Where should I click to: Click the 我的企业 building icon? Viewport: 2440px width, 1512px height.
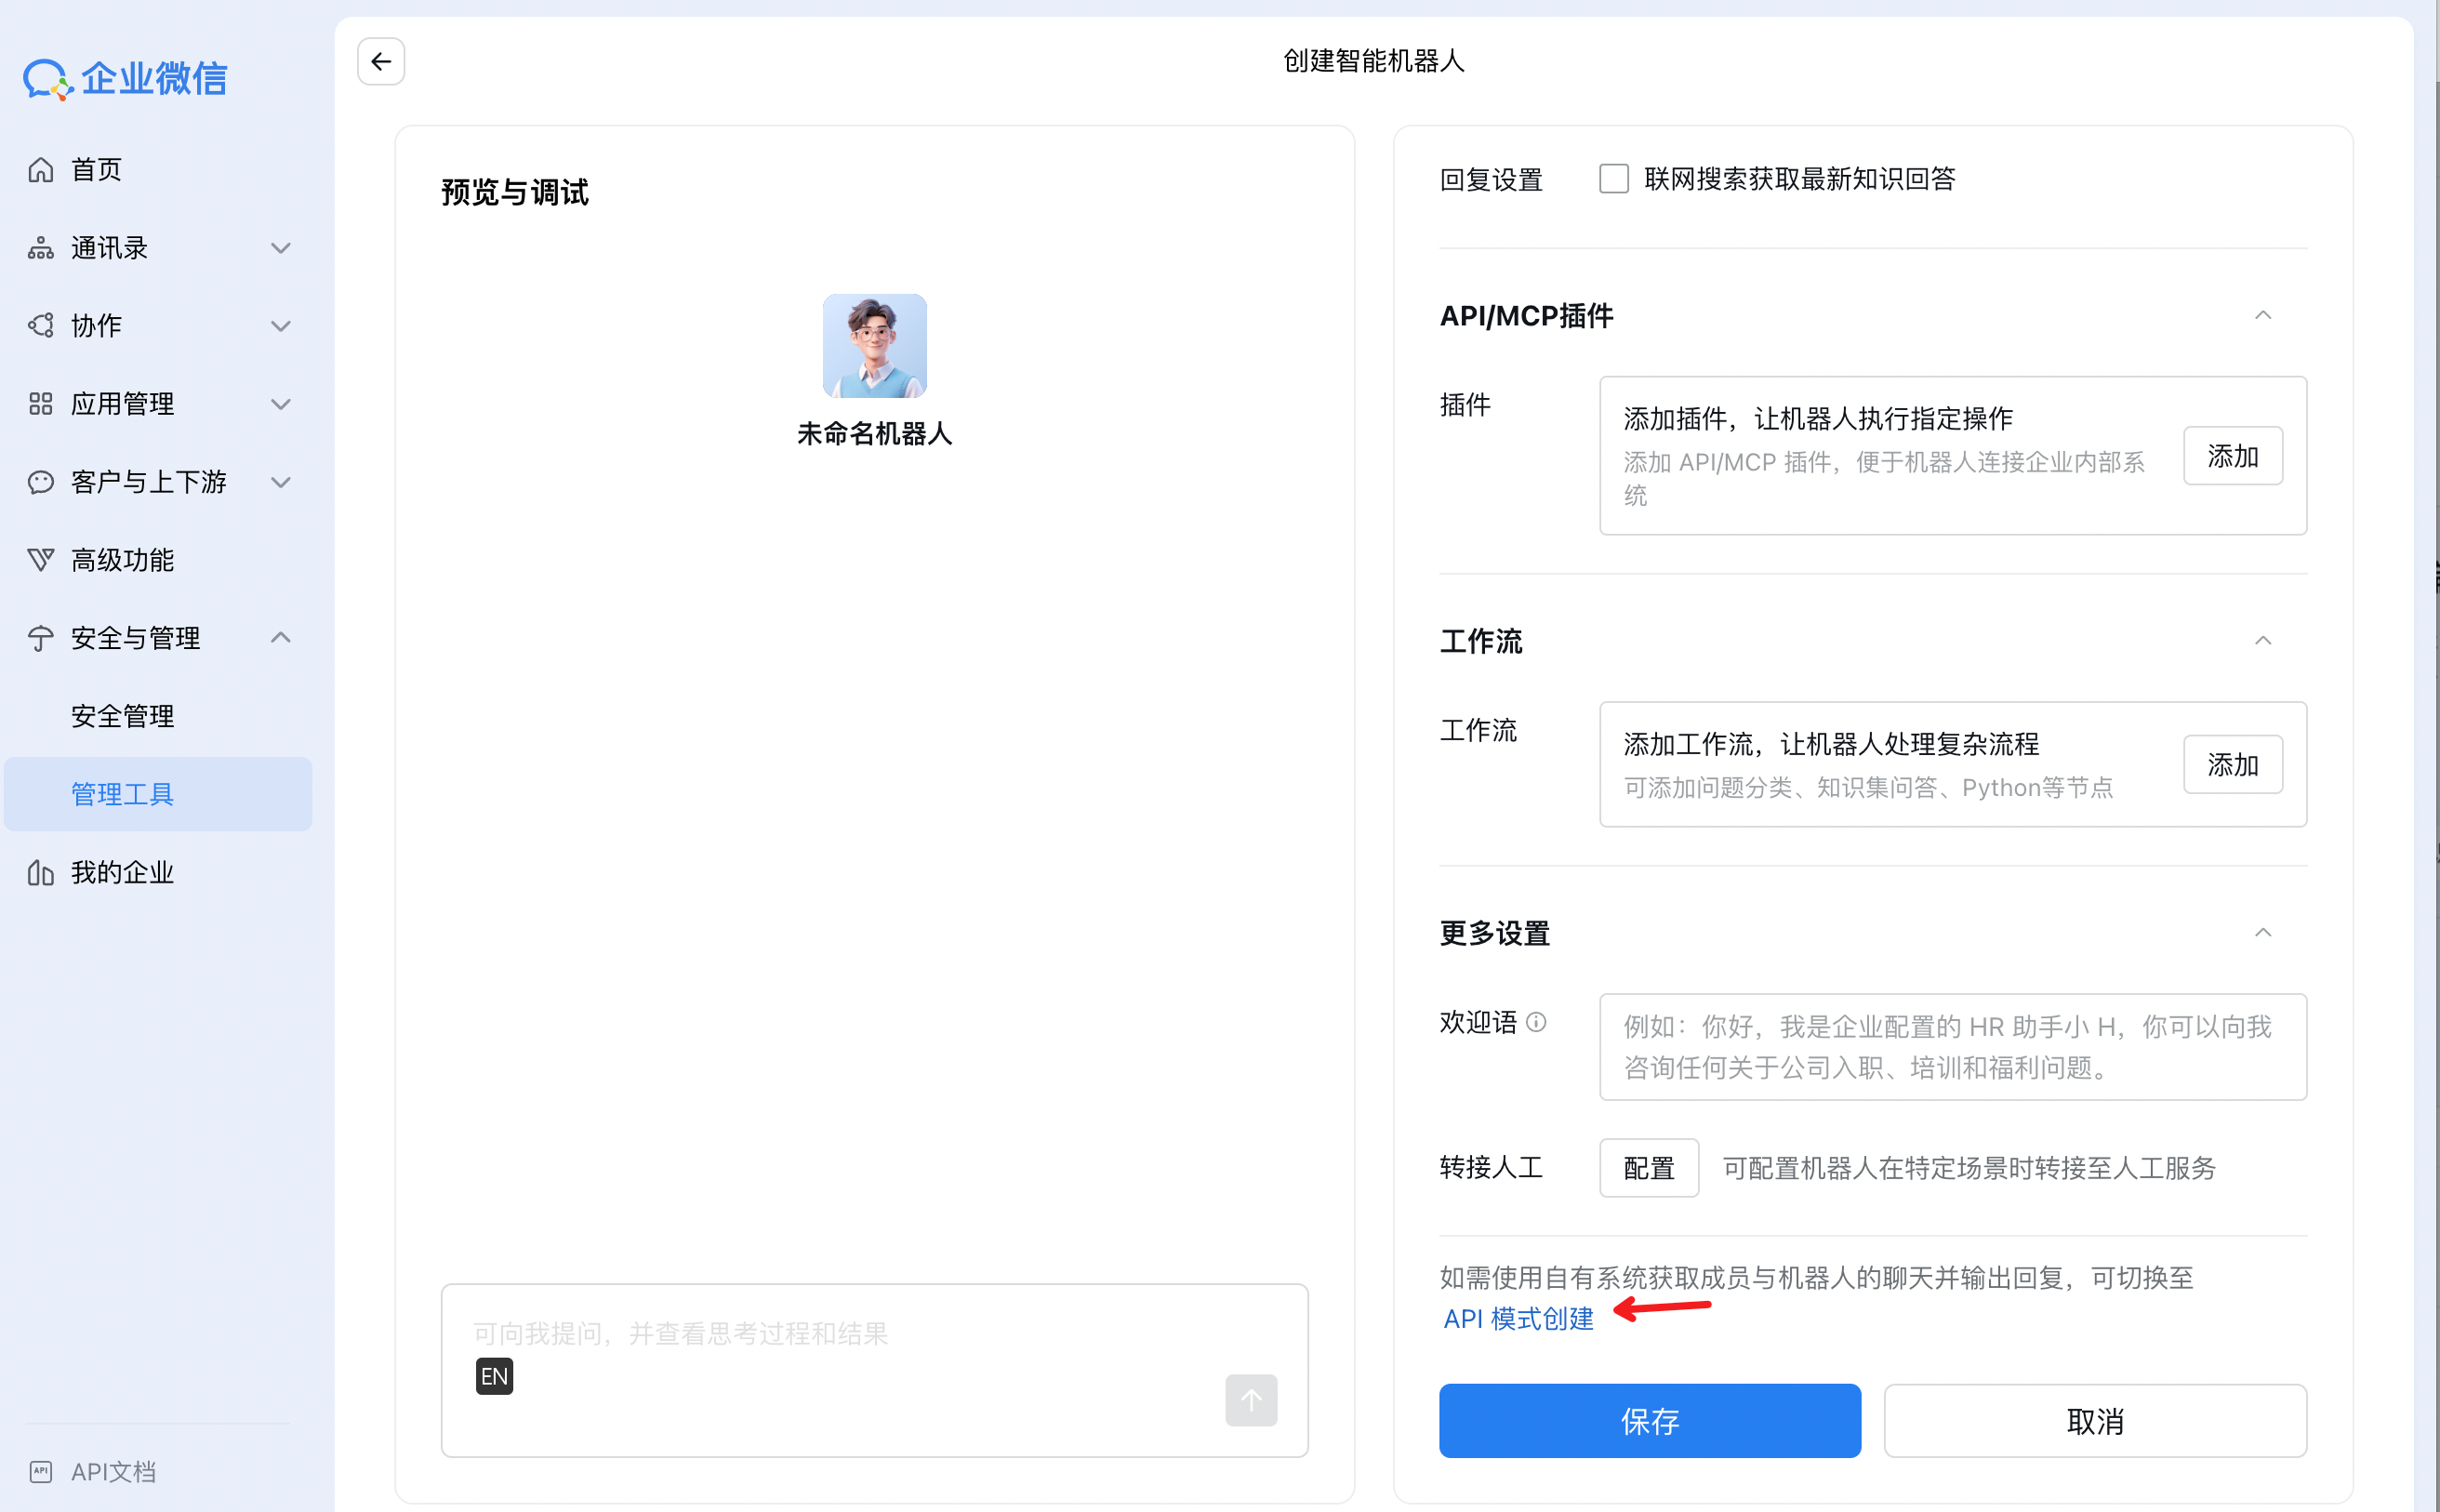[40, 873]
